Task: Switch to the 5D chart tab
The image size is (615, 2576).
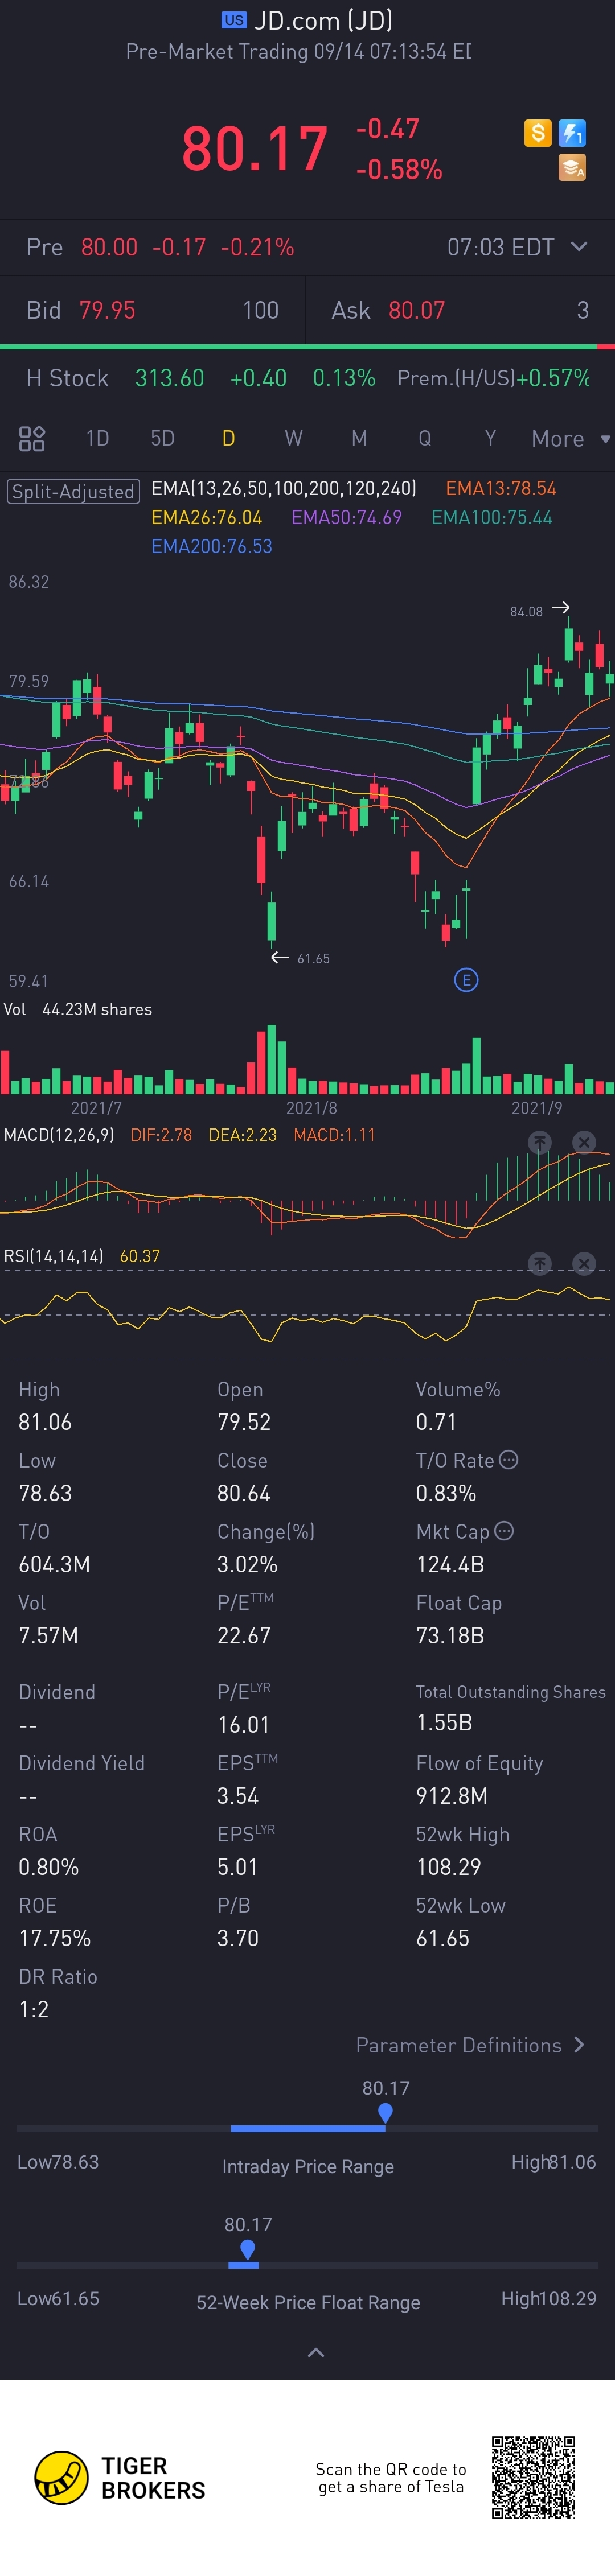Action: (162, 438)
